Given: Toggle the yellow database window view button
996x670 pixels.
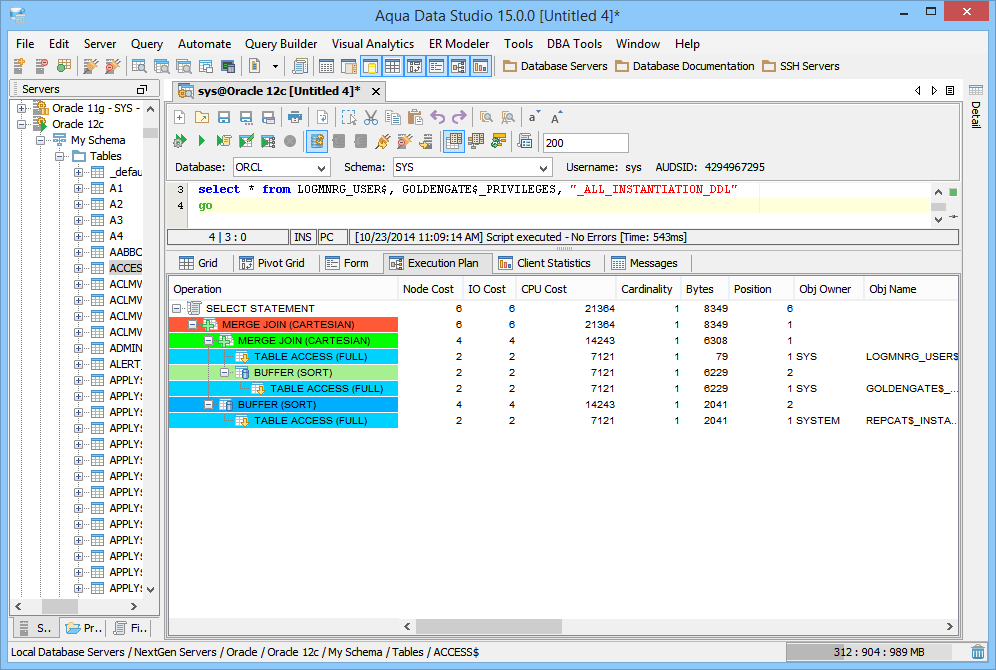Looking at the screenshot, I should [370, 66].
